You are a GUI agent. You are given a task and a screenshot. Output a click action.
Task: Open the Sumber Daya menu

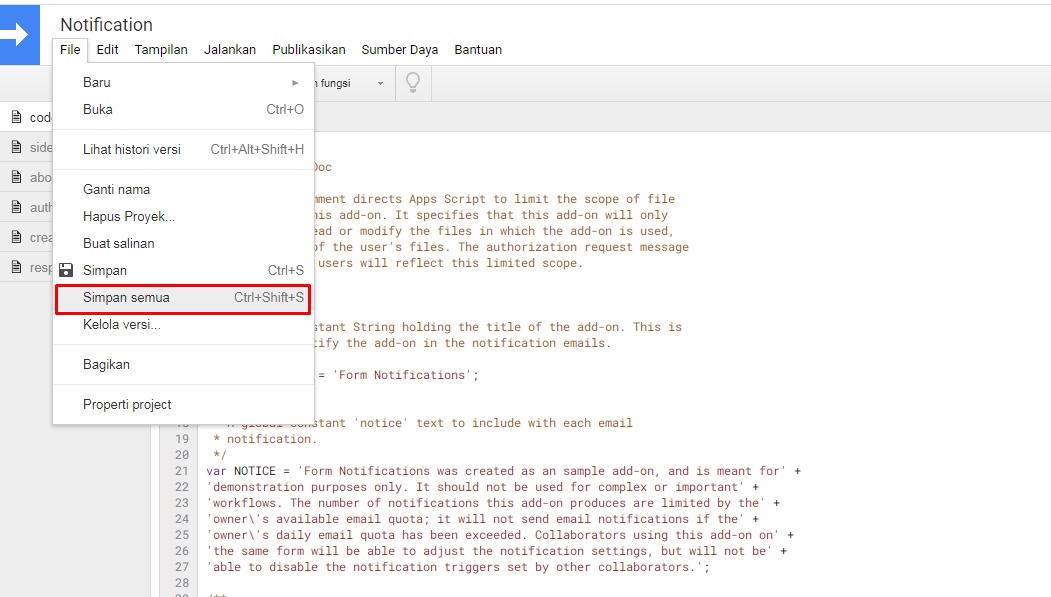[399, 49]
